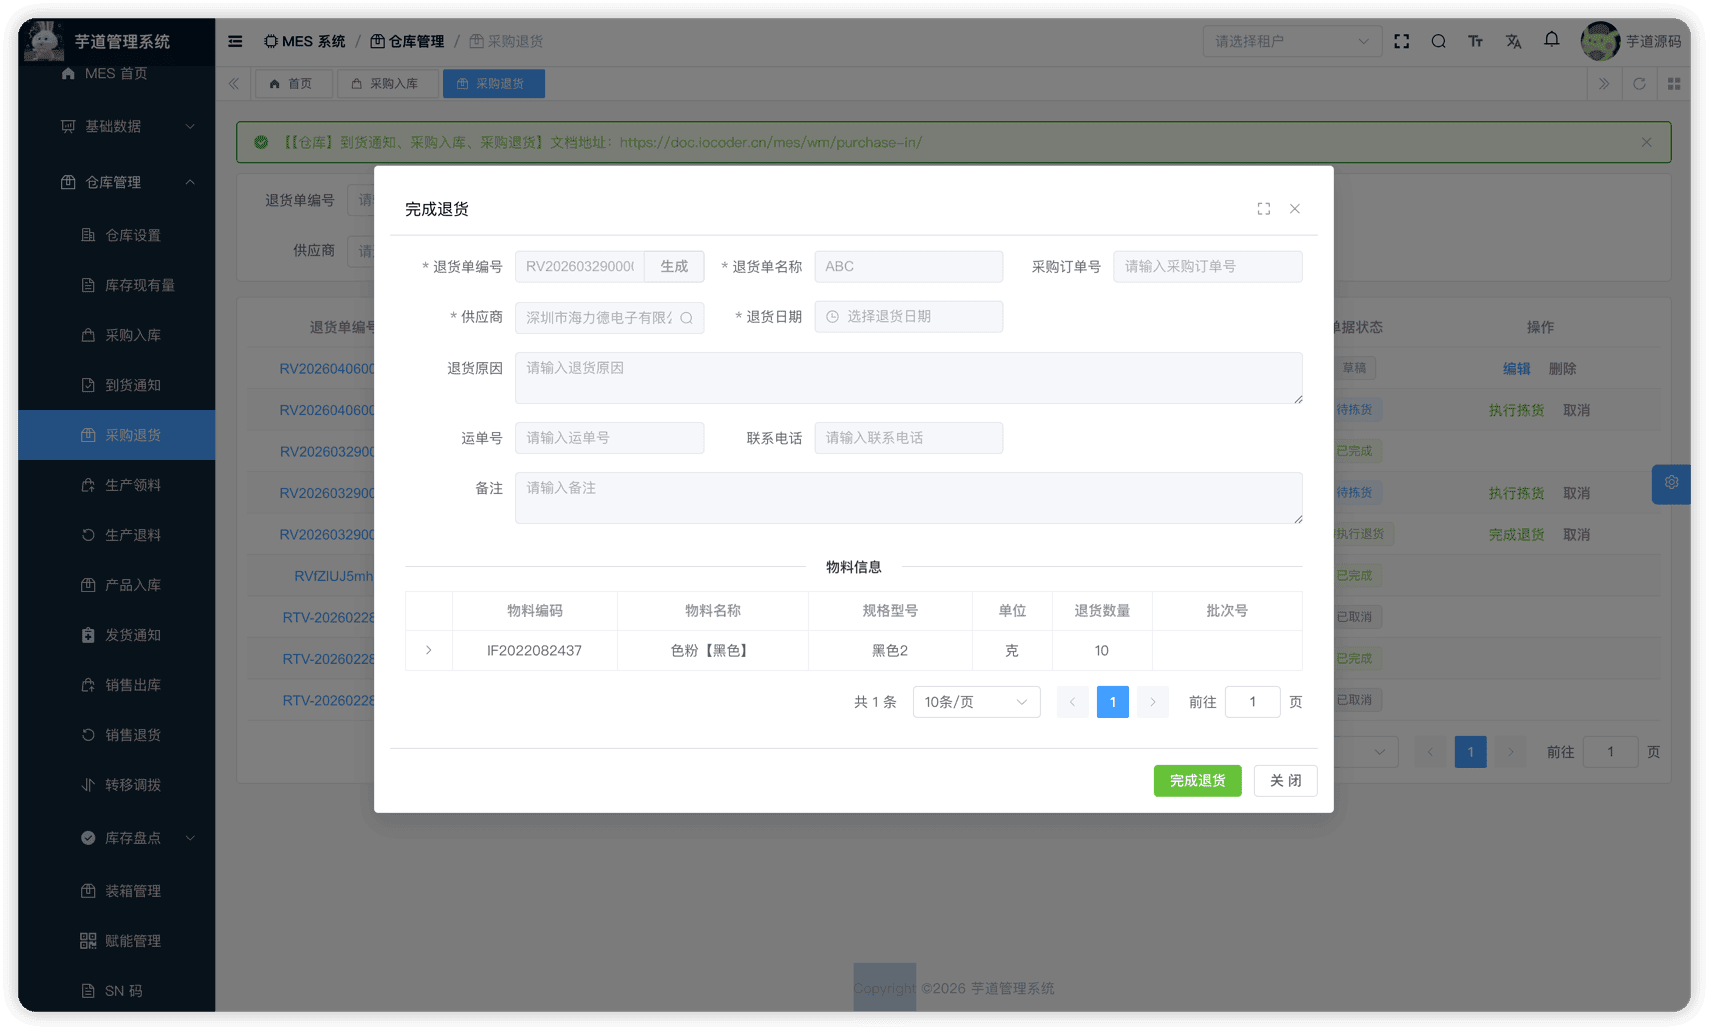Open the notification bell
Screen dimensions: 1709x1030
click(1551, 40)
